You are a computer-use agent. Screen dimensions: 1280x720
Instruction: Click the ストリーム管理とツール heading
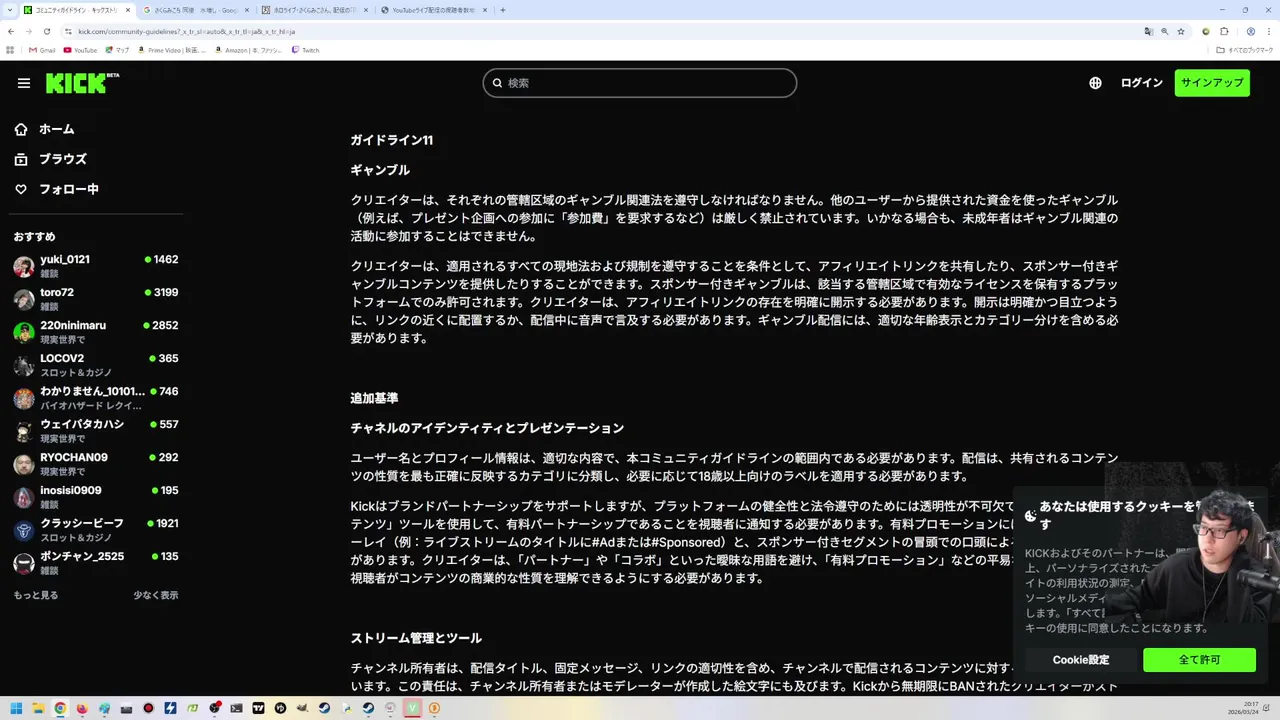tap(416, 638)
